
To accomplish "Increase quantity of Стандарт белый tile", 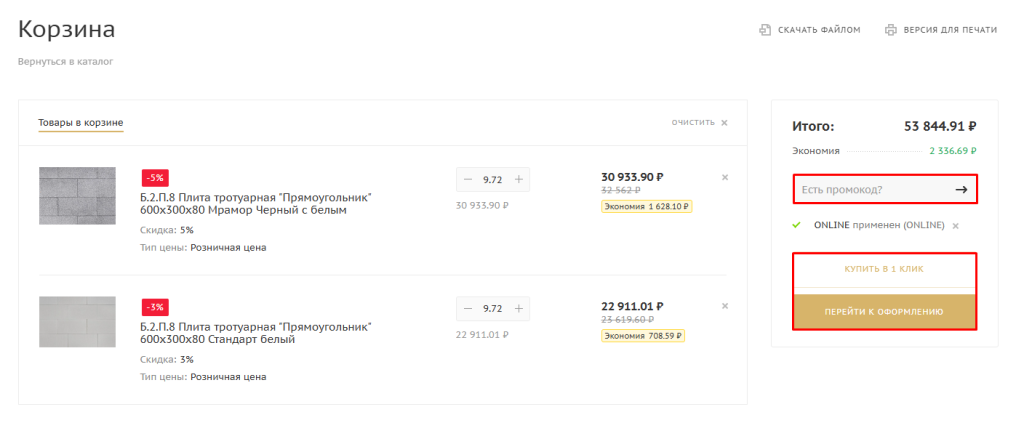I will click(518, 308).
